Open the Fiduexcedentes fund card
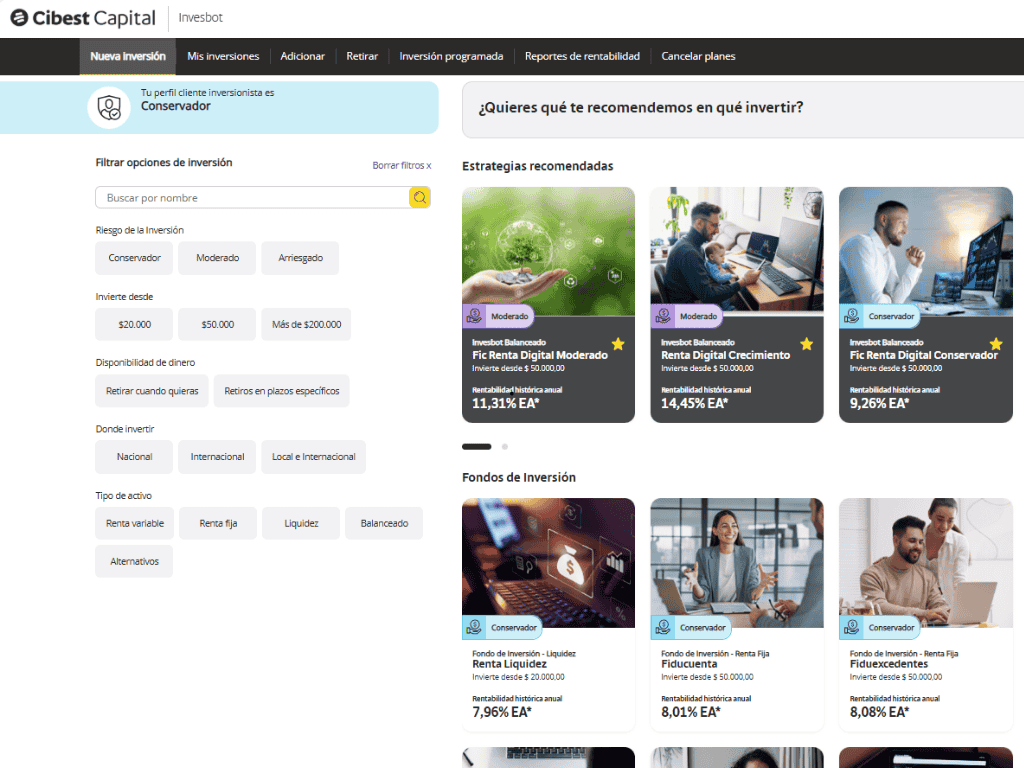 [x=925, y=612]
